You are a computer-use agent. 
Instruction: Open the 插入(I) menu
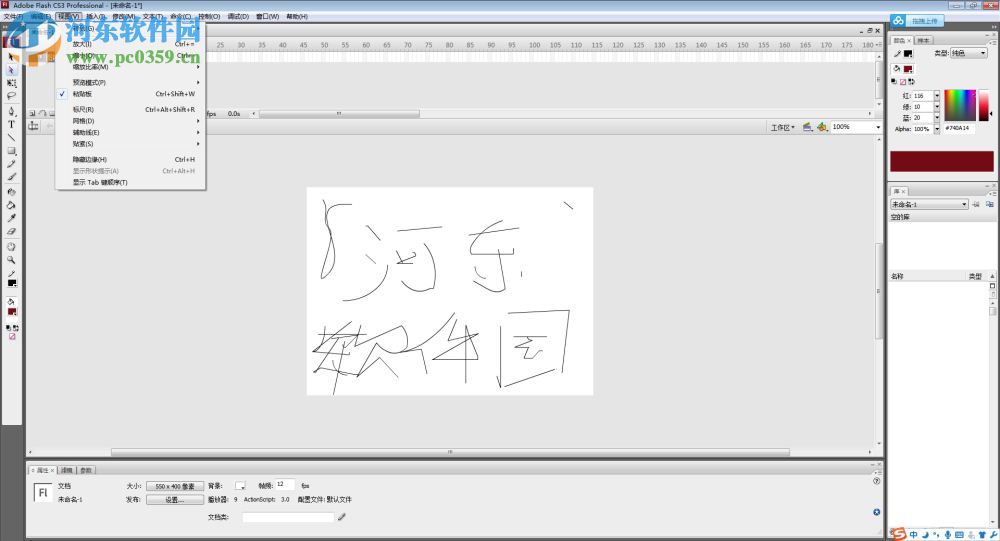pyautogui.click(x=96, y=17)
